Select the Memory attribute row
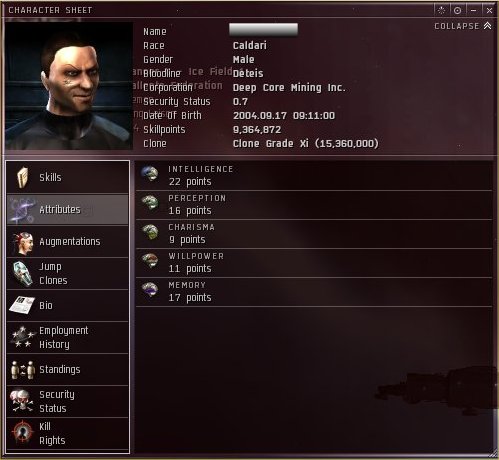Image resolution: width=499 pixels, height=460 pixels. tap(314, 292)
